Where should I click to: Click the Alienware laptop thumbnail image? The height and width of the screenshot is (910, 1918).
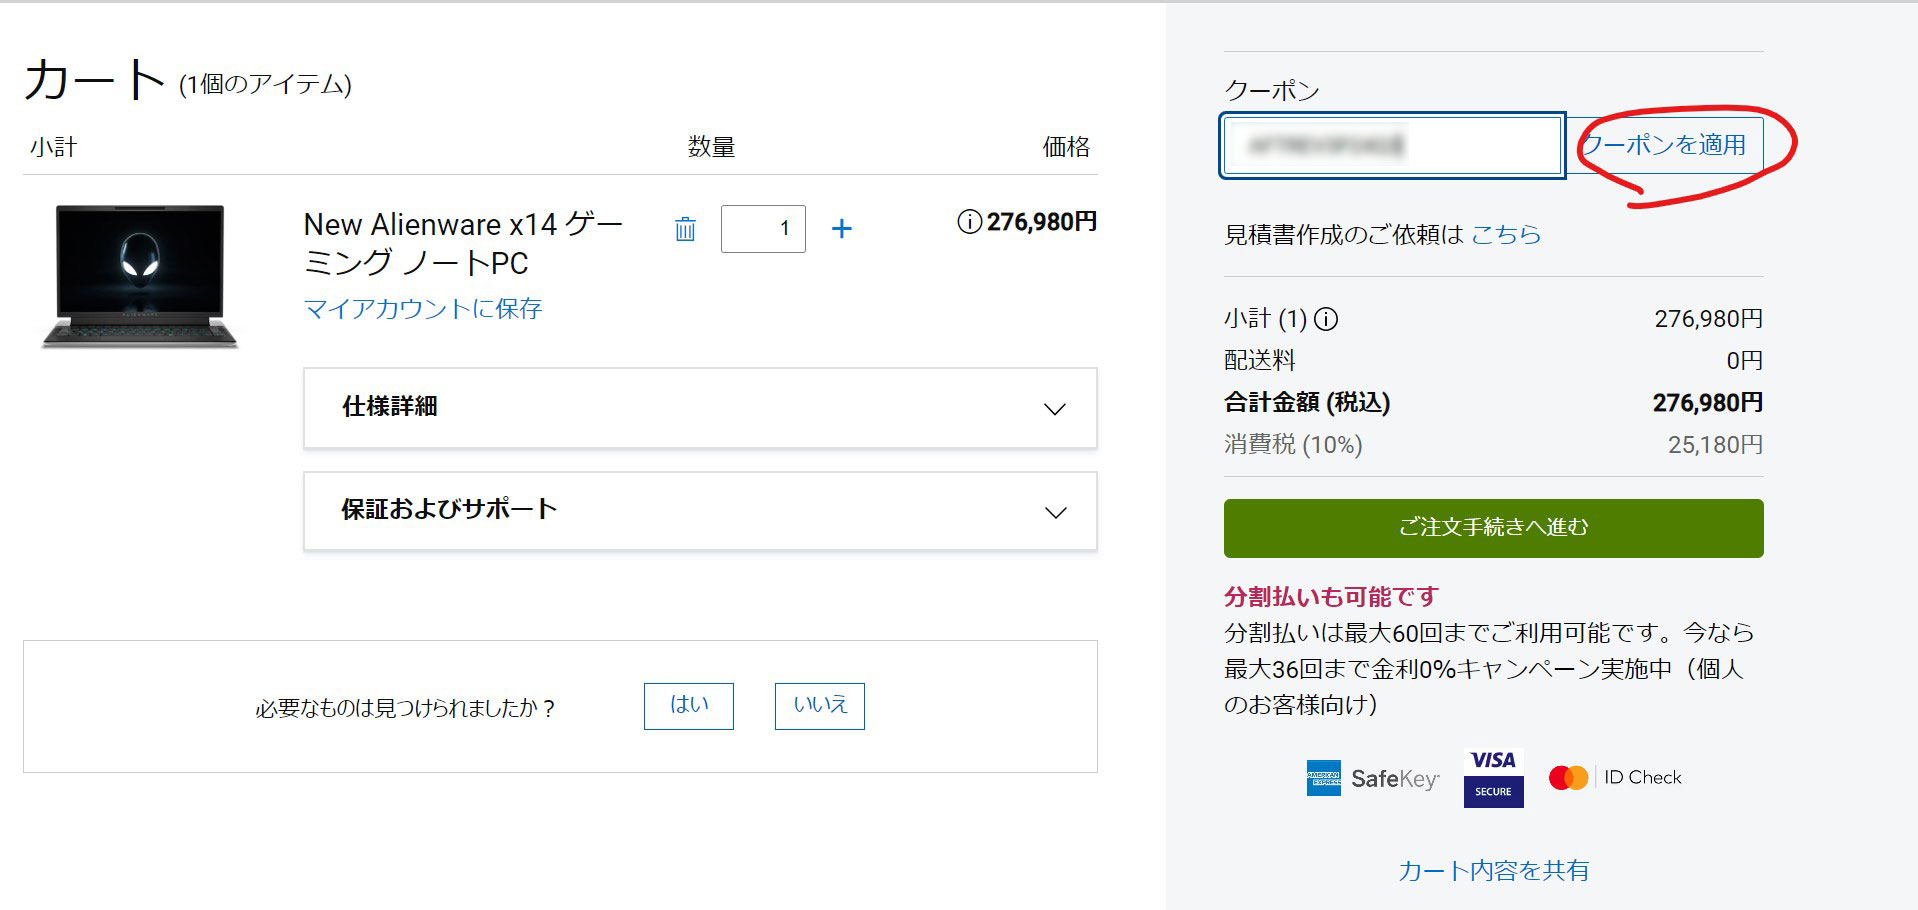(140, 276)
